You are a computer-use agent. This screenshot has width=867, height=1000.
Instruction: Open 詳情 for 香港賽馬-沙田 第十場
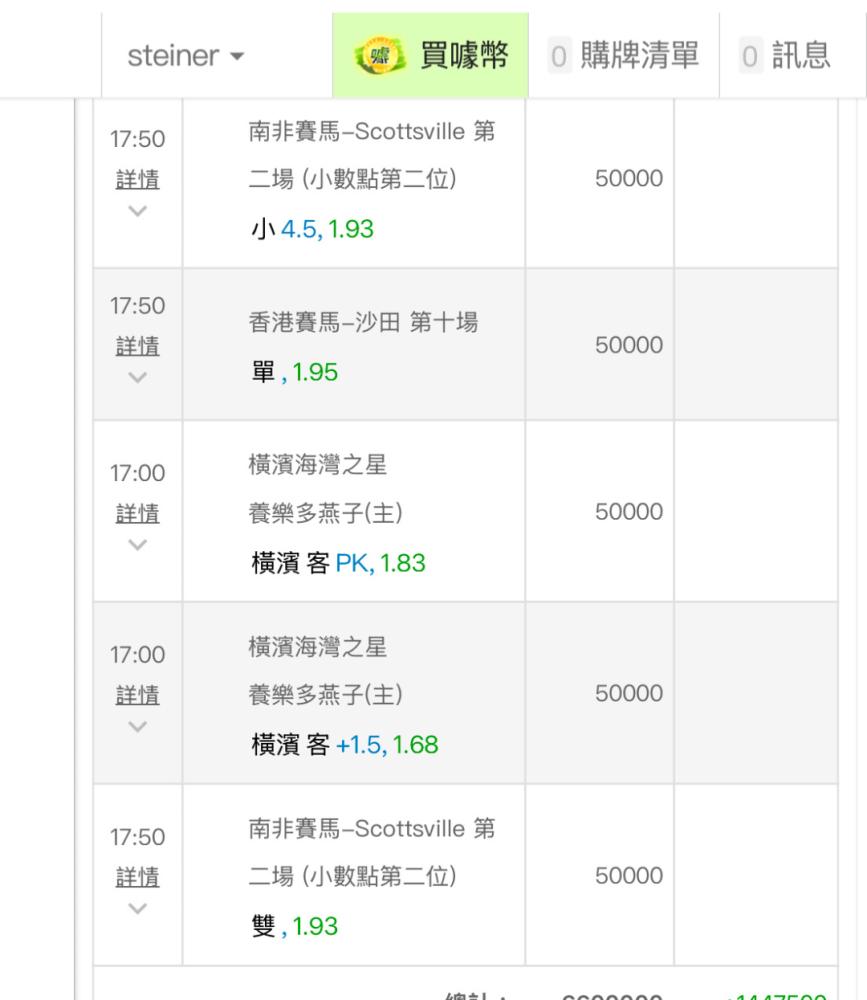pos(138,346)
